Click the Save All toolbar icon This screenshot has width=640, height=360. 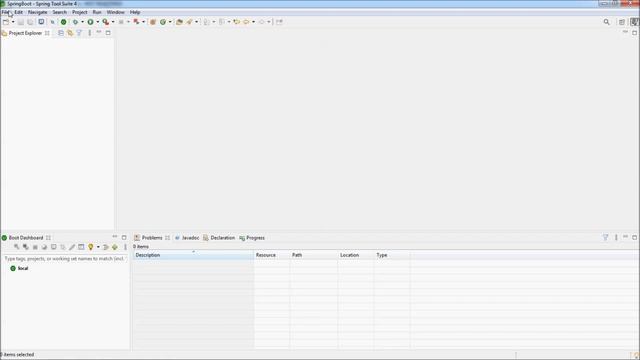click(30, 22)
